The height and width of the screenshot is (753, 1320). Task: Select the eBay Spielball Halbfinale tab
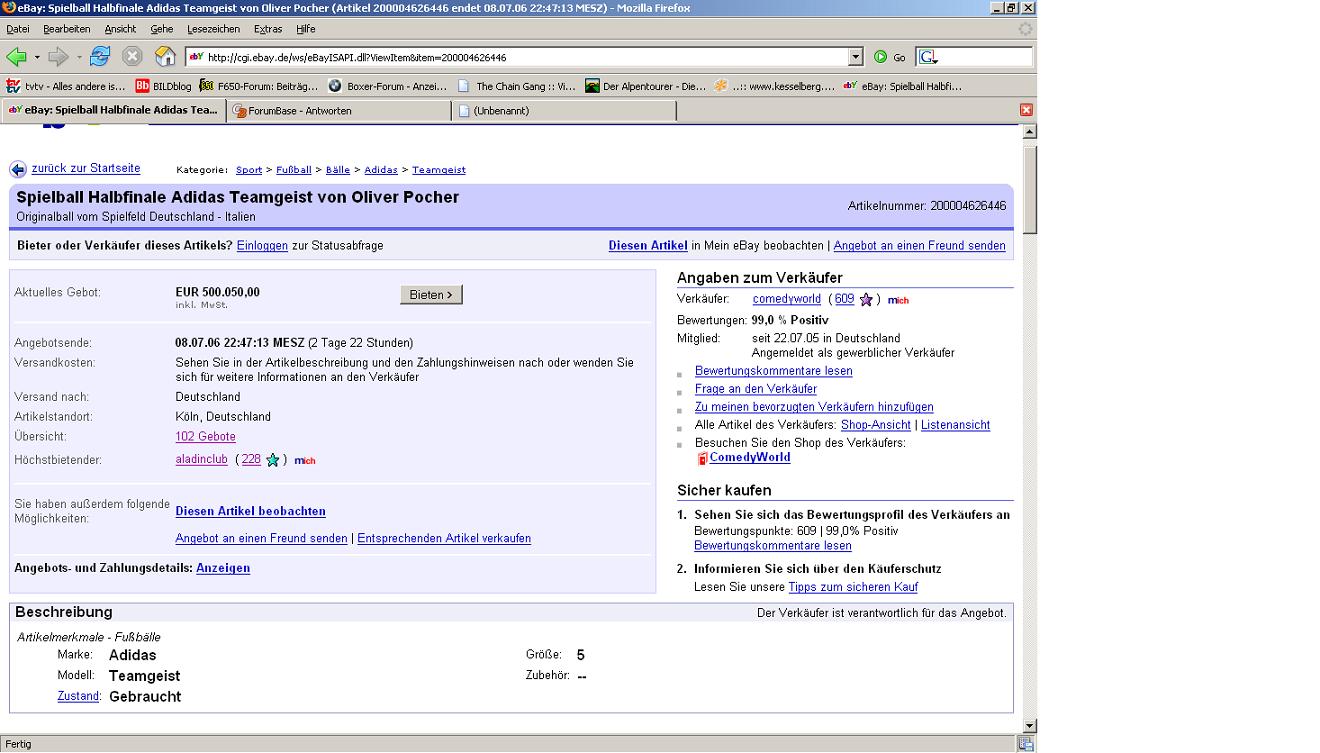[x=113, y=110]
